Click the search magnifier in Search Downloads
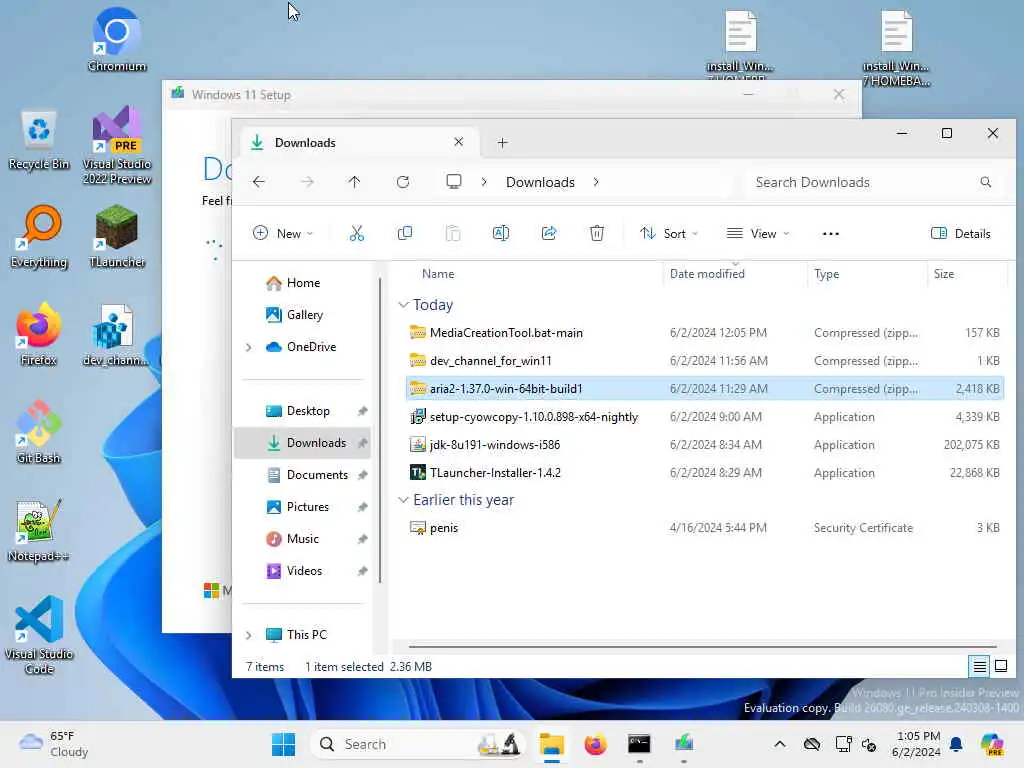 click(x=985, y=182)
